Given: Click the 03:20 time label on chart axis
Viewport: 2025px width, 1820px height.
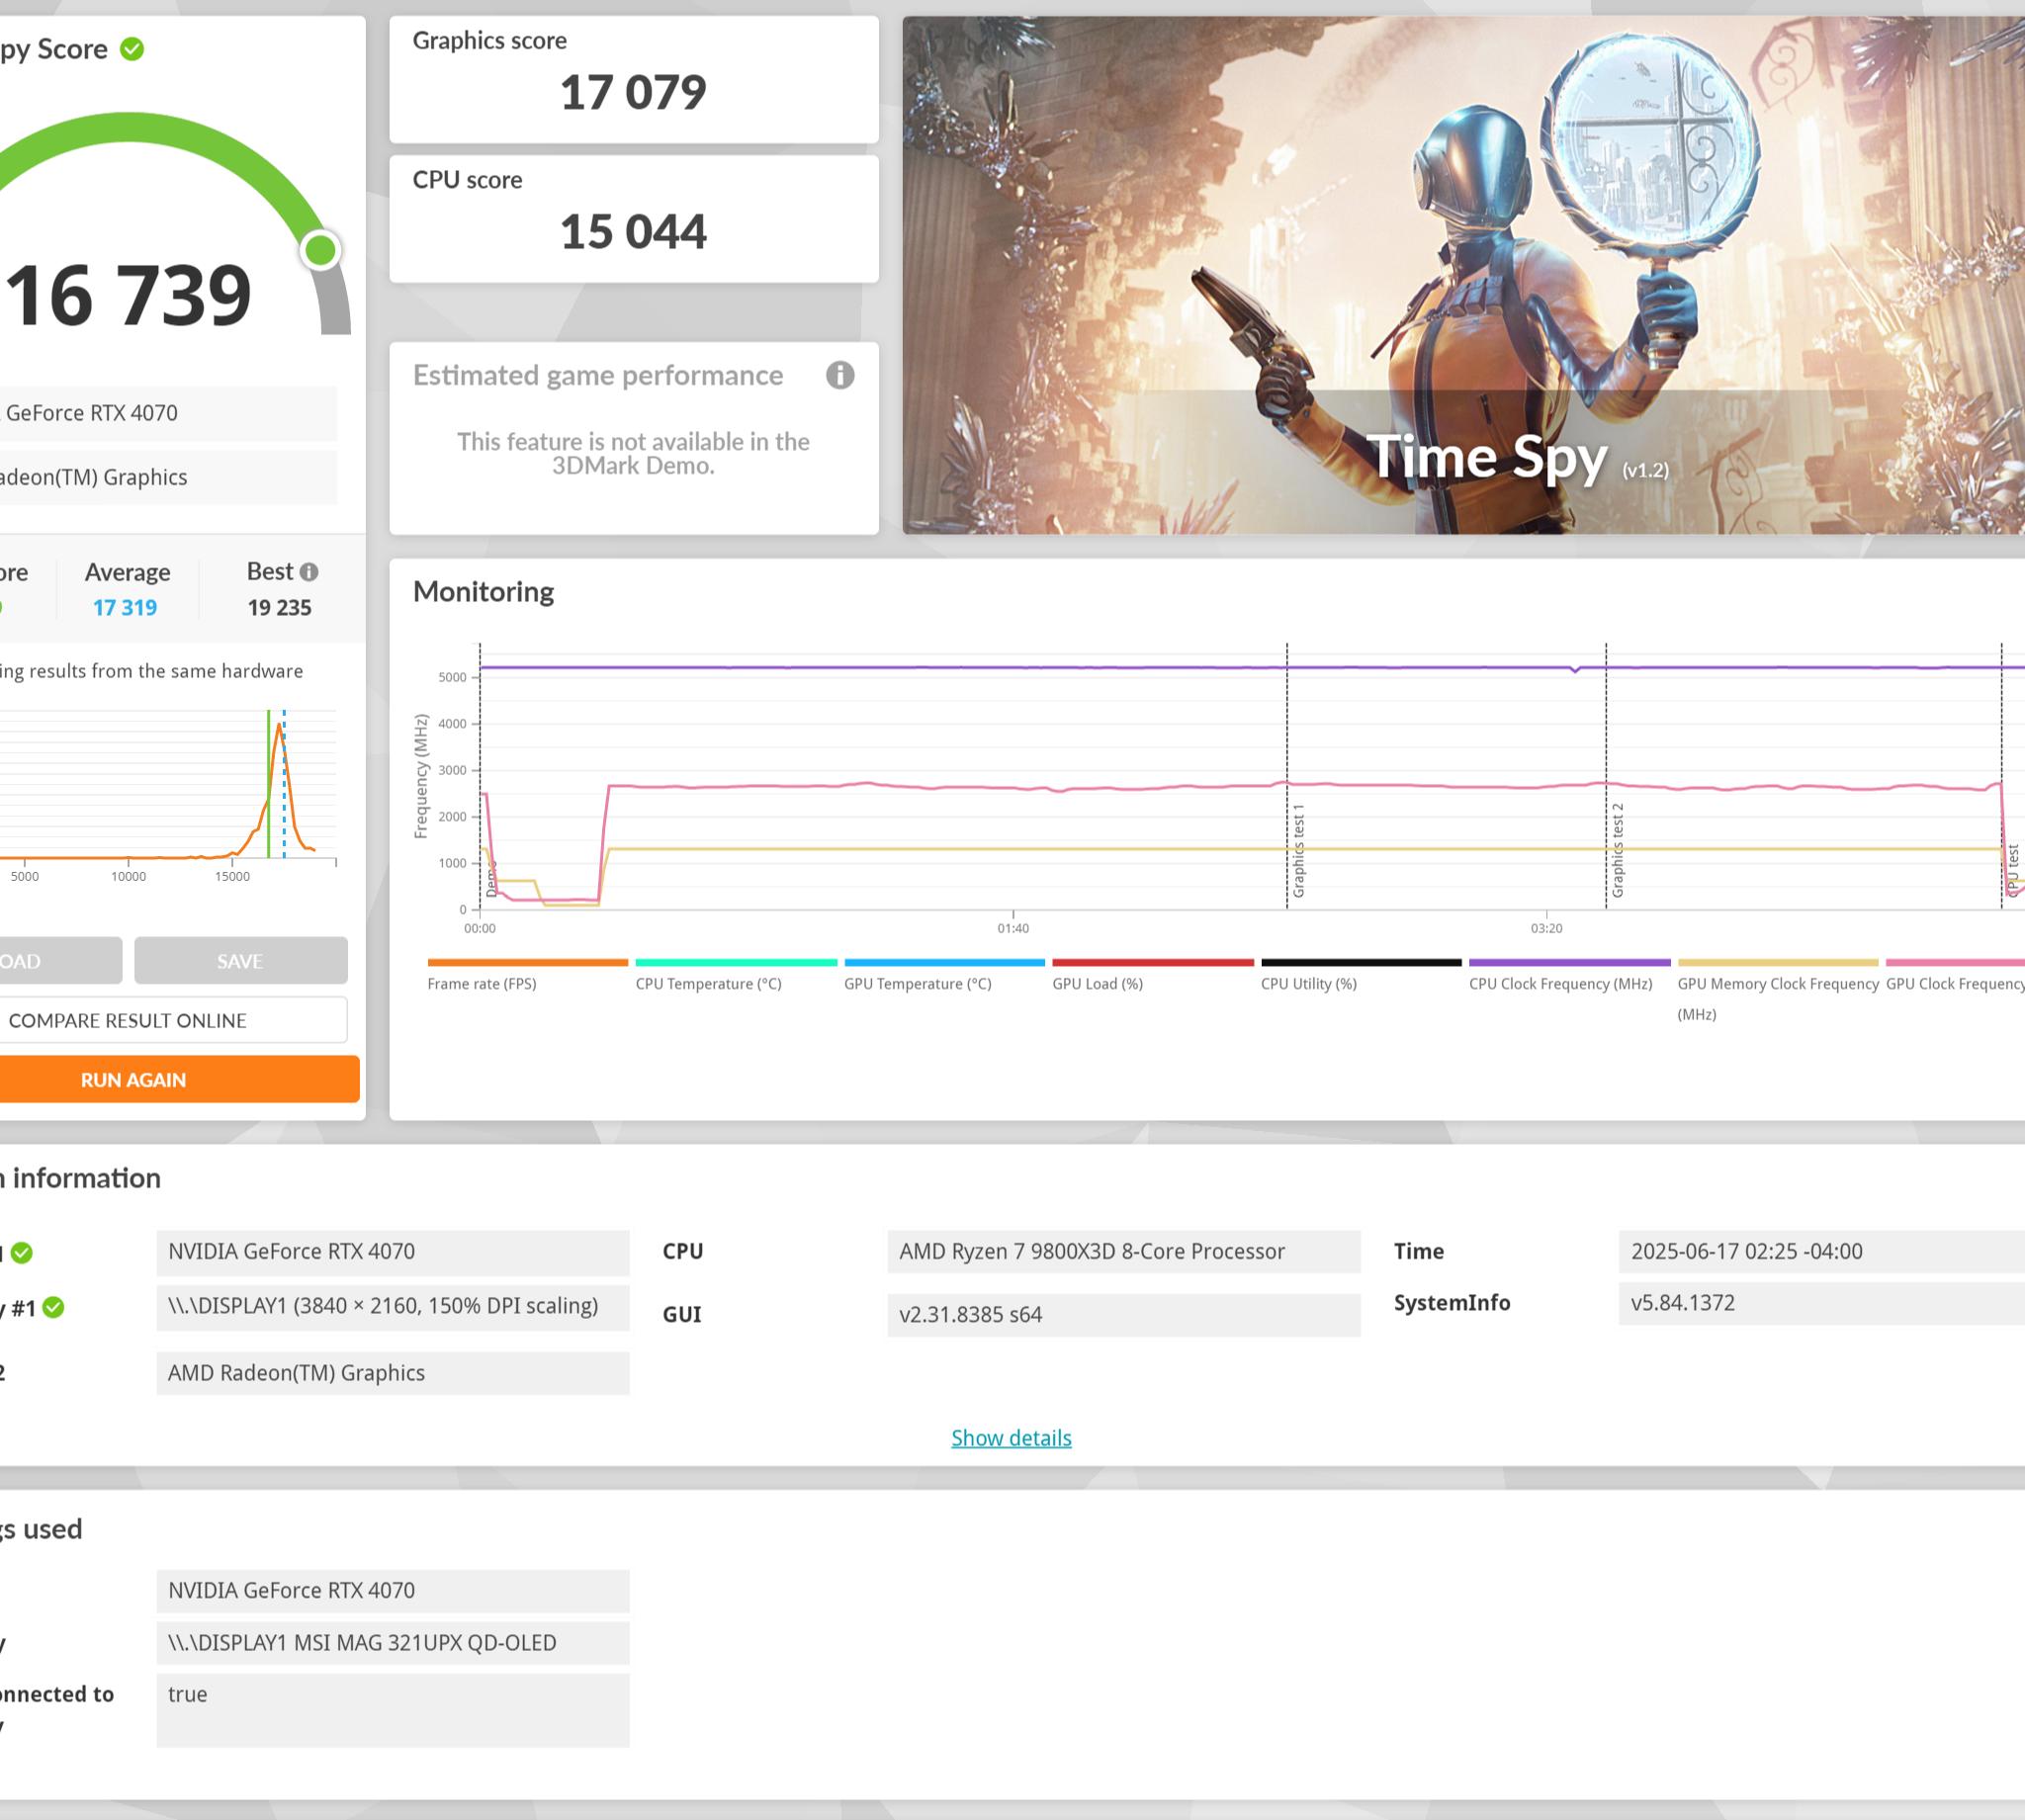Looking at the screenshot, I should pos(1546,928).
